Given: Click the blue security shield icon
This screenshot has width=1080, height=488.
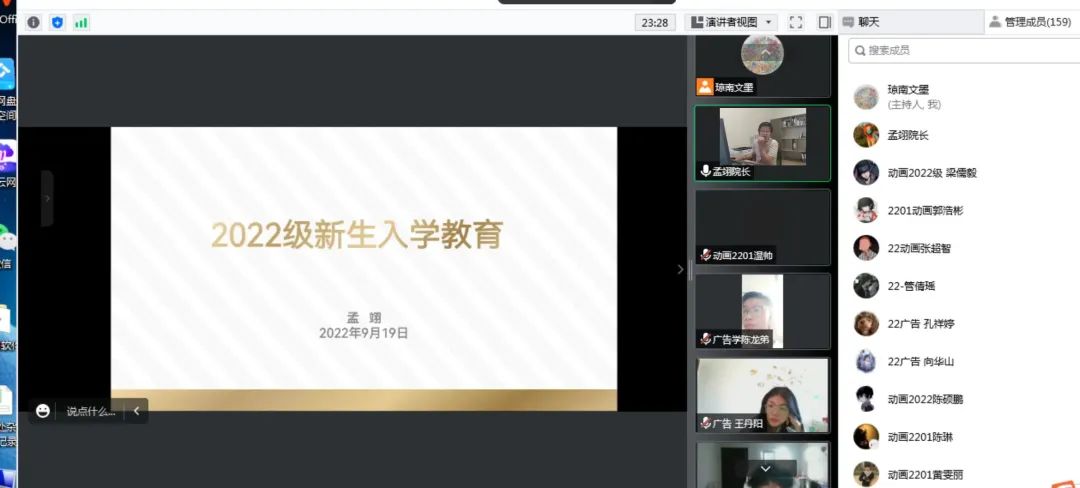Looking at the screenshot, I should point(57,23).
